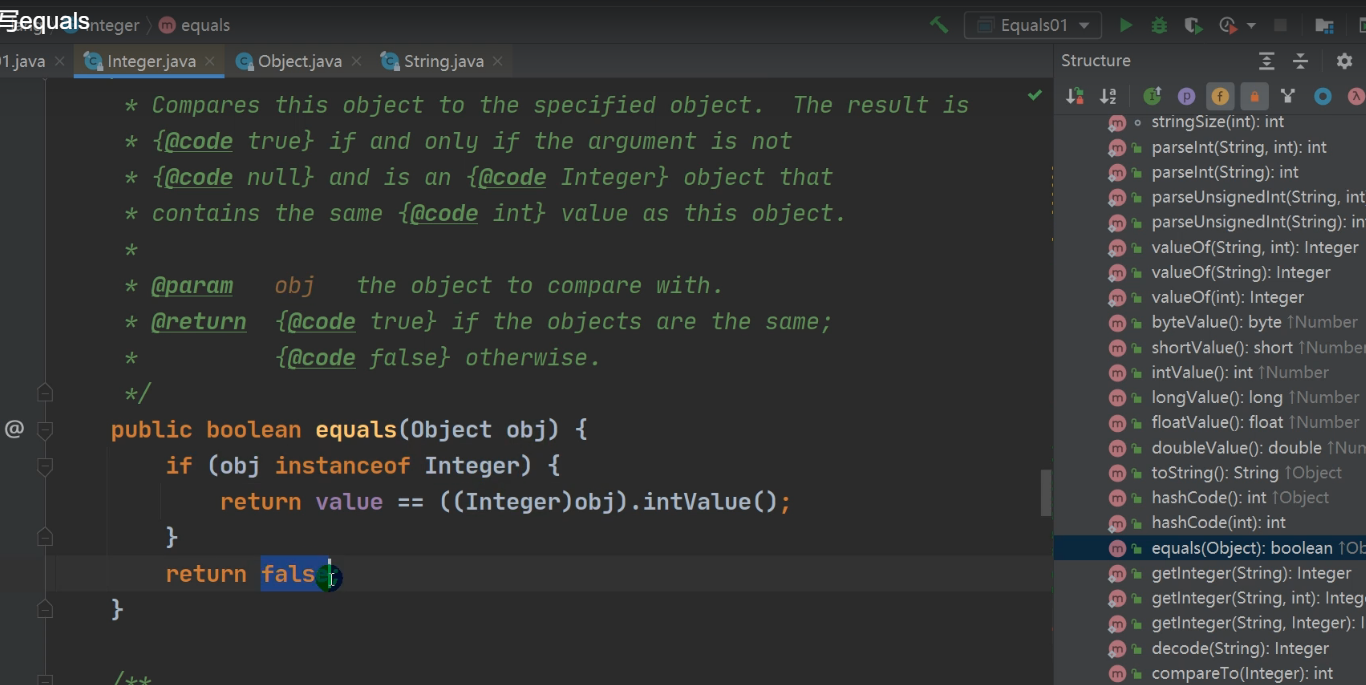This screenshot has height=685, width=1366.
Task: Toggle sort by visibility in Structure
Action: (x=1075, y=96)
